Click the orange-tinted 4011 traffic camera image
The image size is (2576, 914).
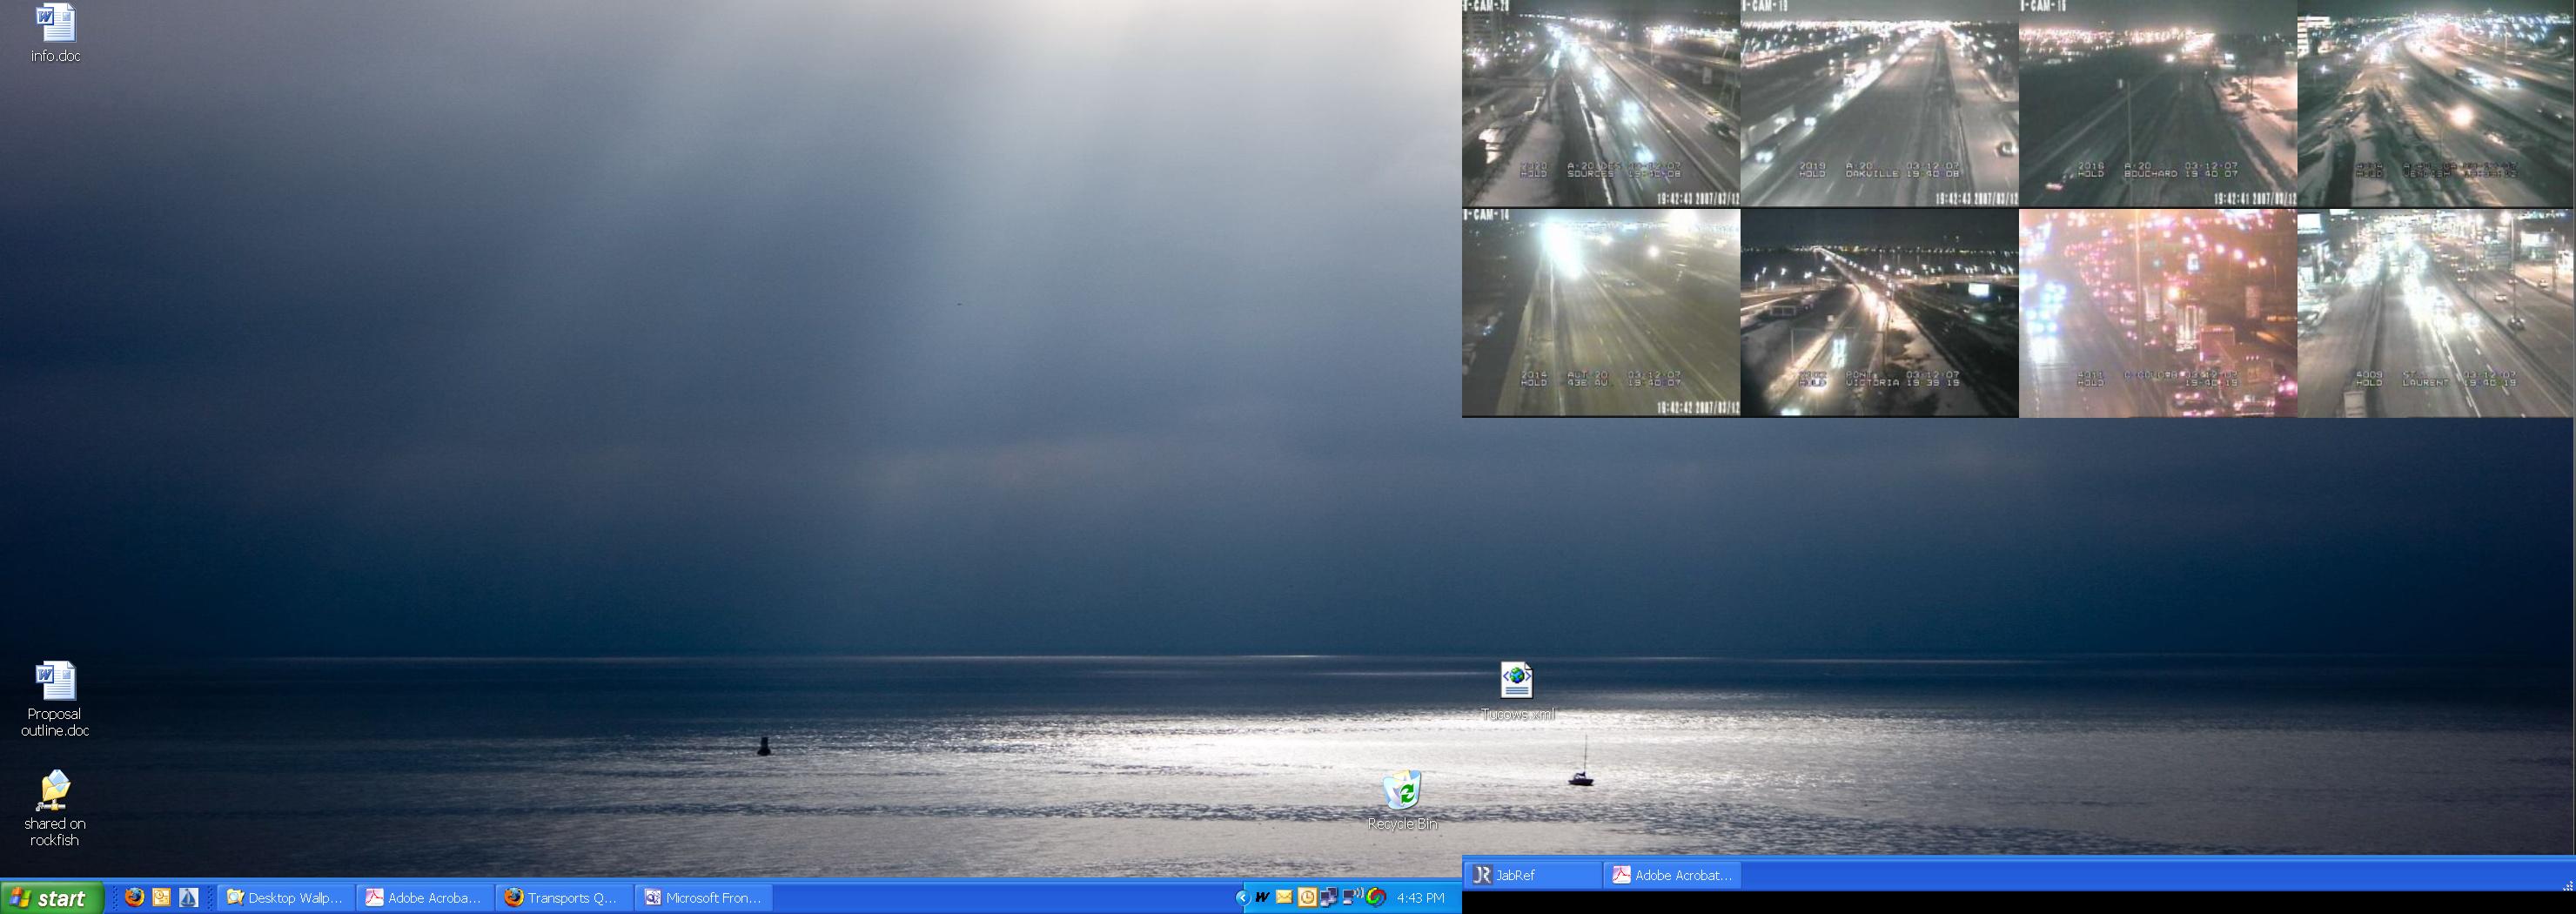pyautogui.click(x=2158, y=313)
